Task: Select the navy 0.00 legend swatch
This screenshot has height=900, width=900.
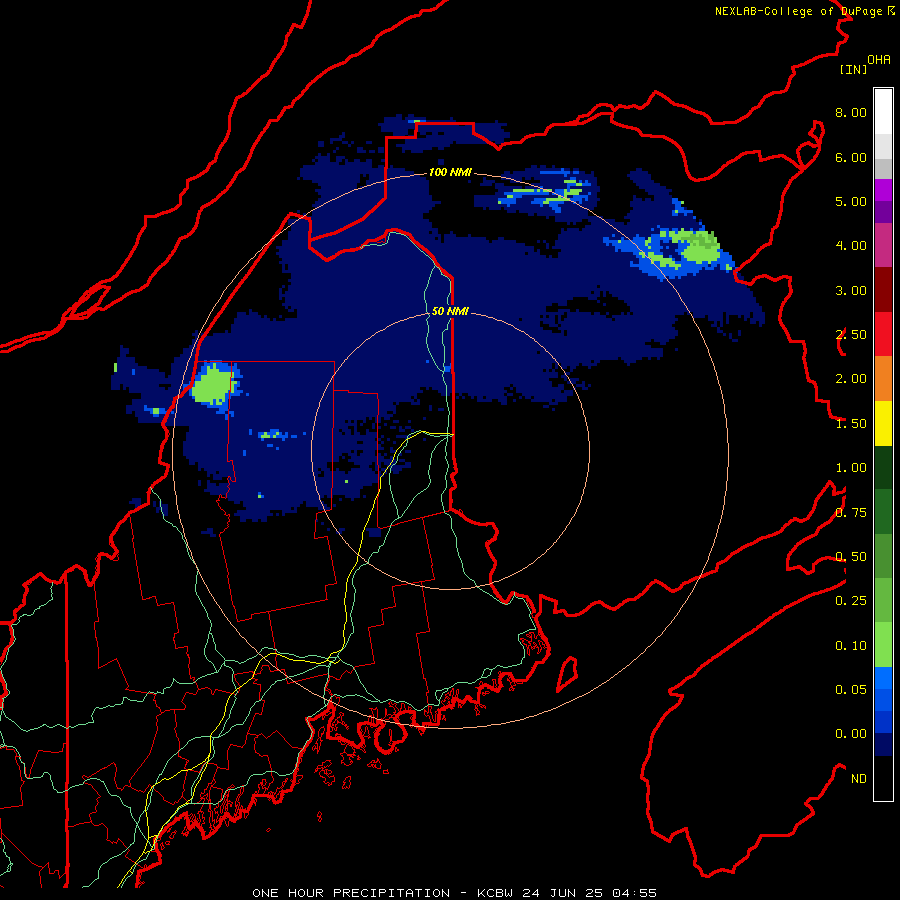Action: point(883,744)
